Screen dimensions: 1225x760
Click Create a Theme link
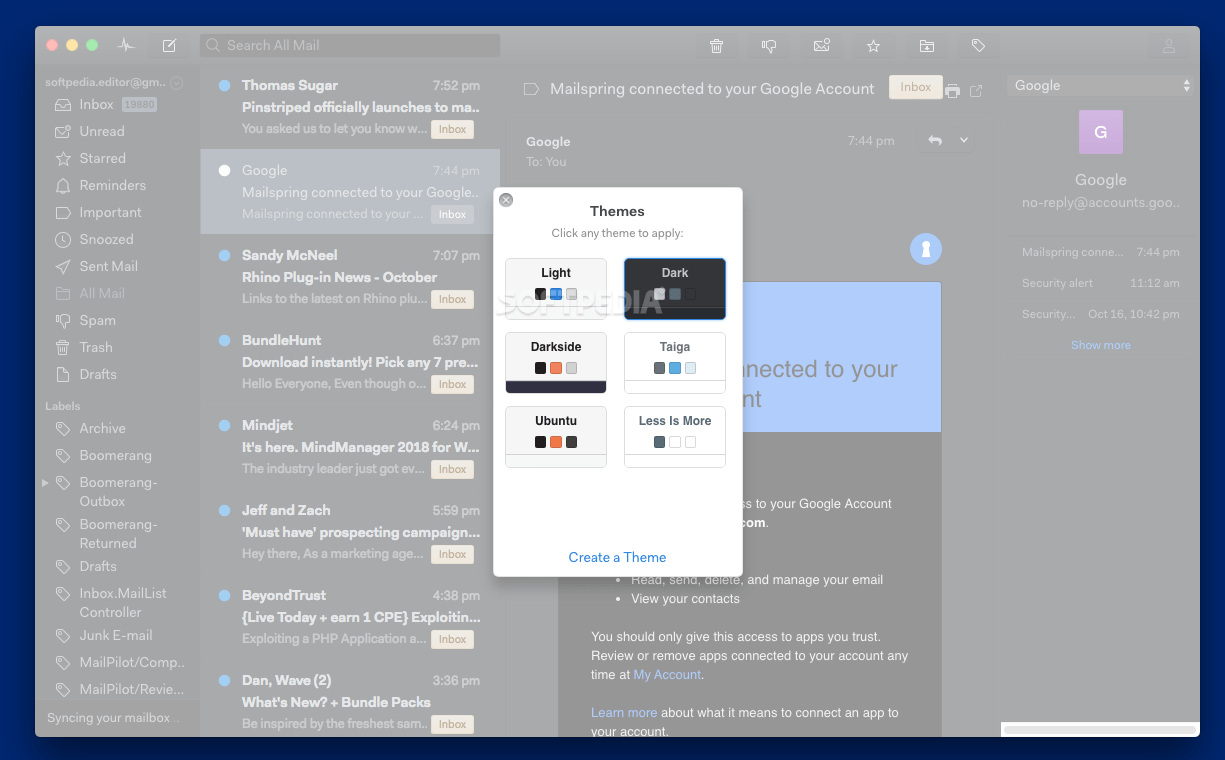pos(617,558)
